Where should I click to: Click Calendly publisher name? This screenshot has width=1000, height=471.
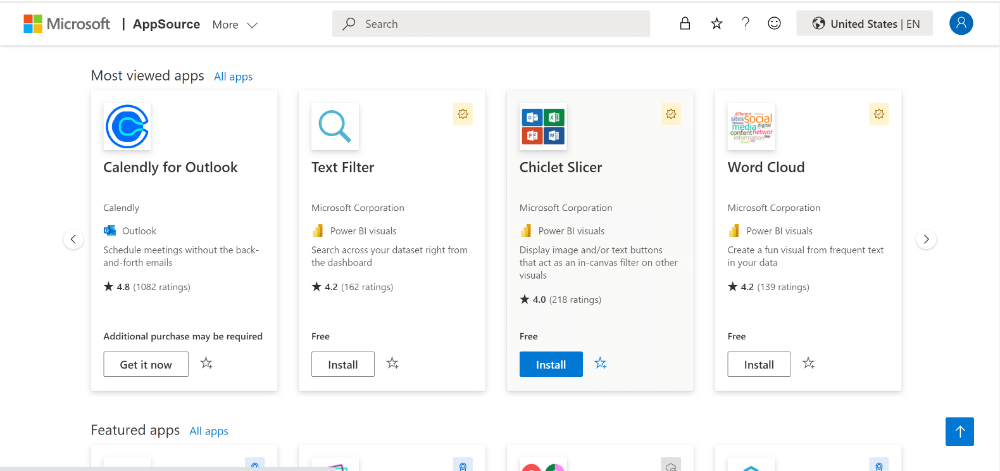121,208
